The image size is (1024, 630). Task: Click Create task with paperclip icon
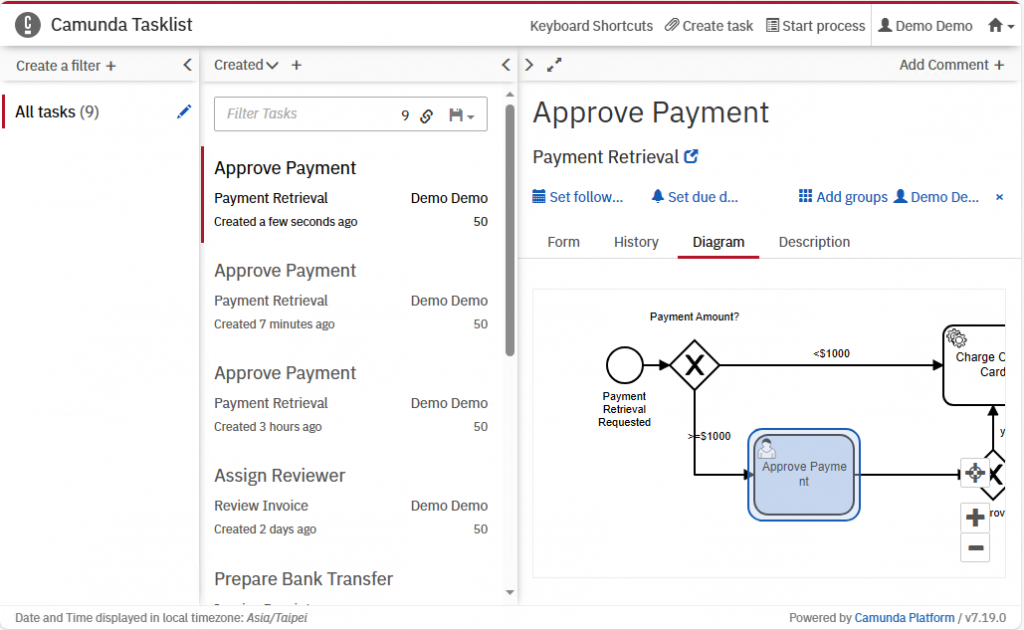point(709,26)
